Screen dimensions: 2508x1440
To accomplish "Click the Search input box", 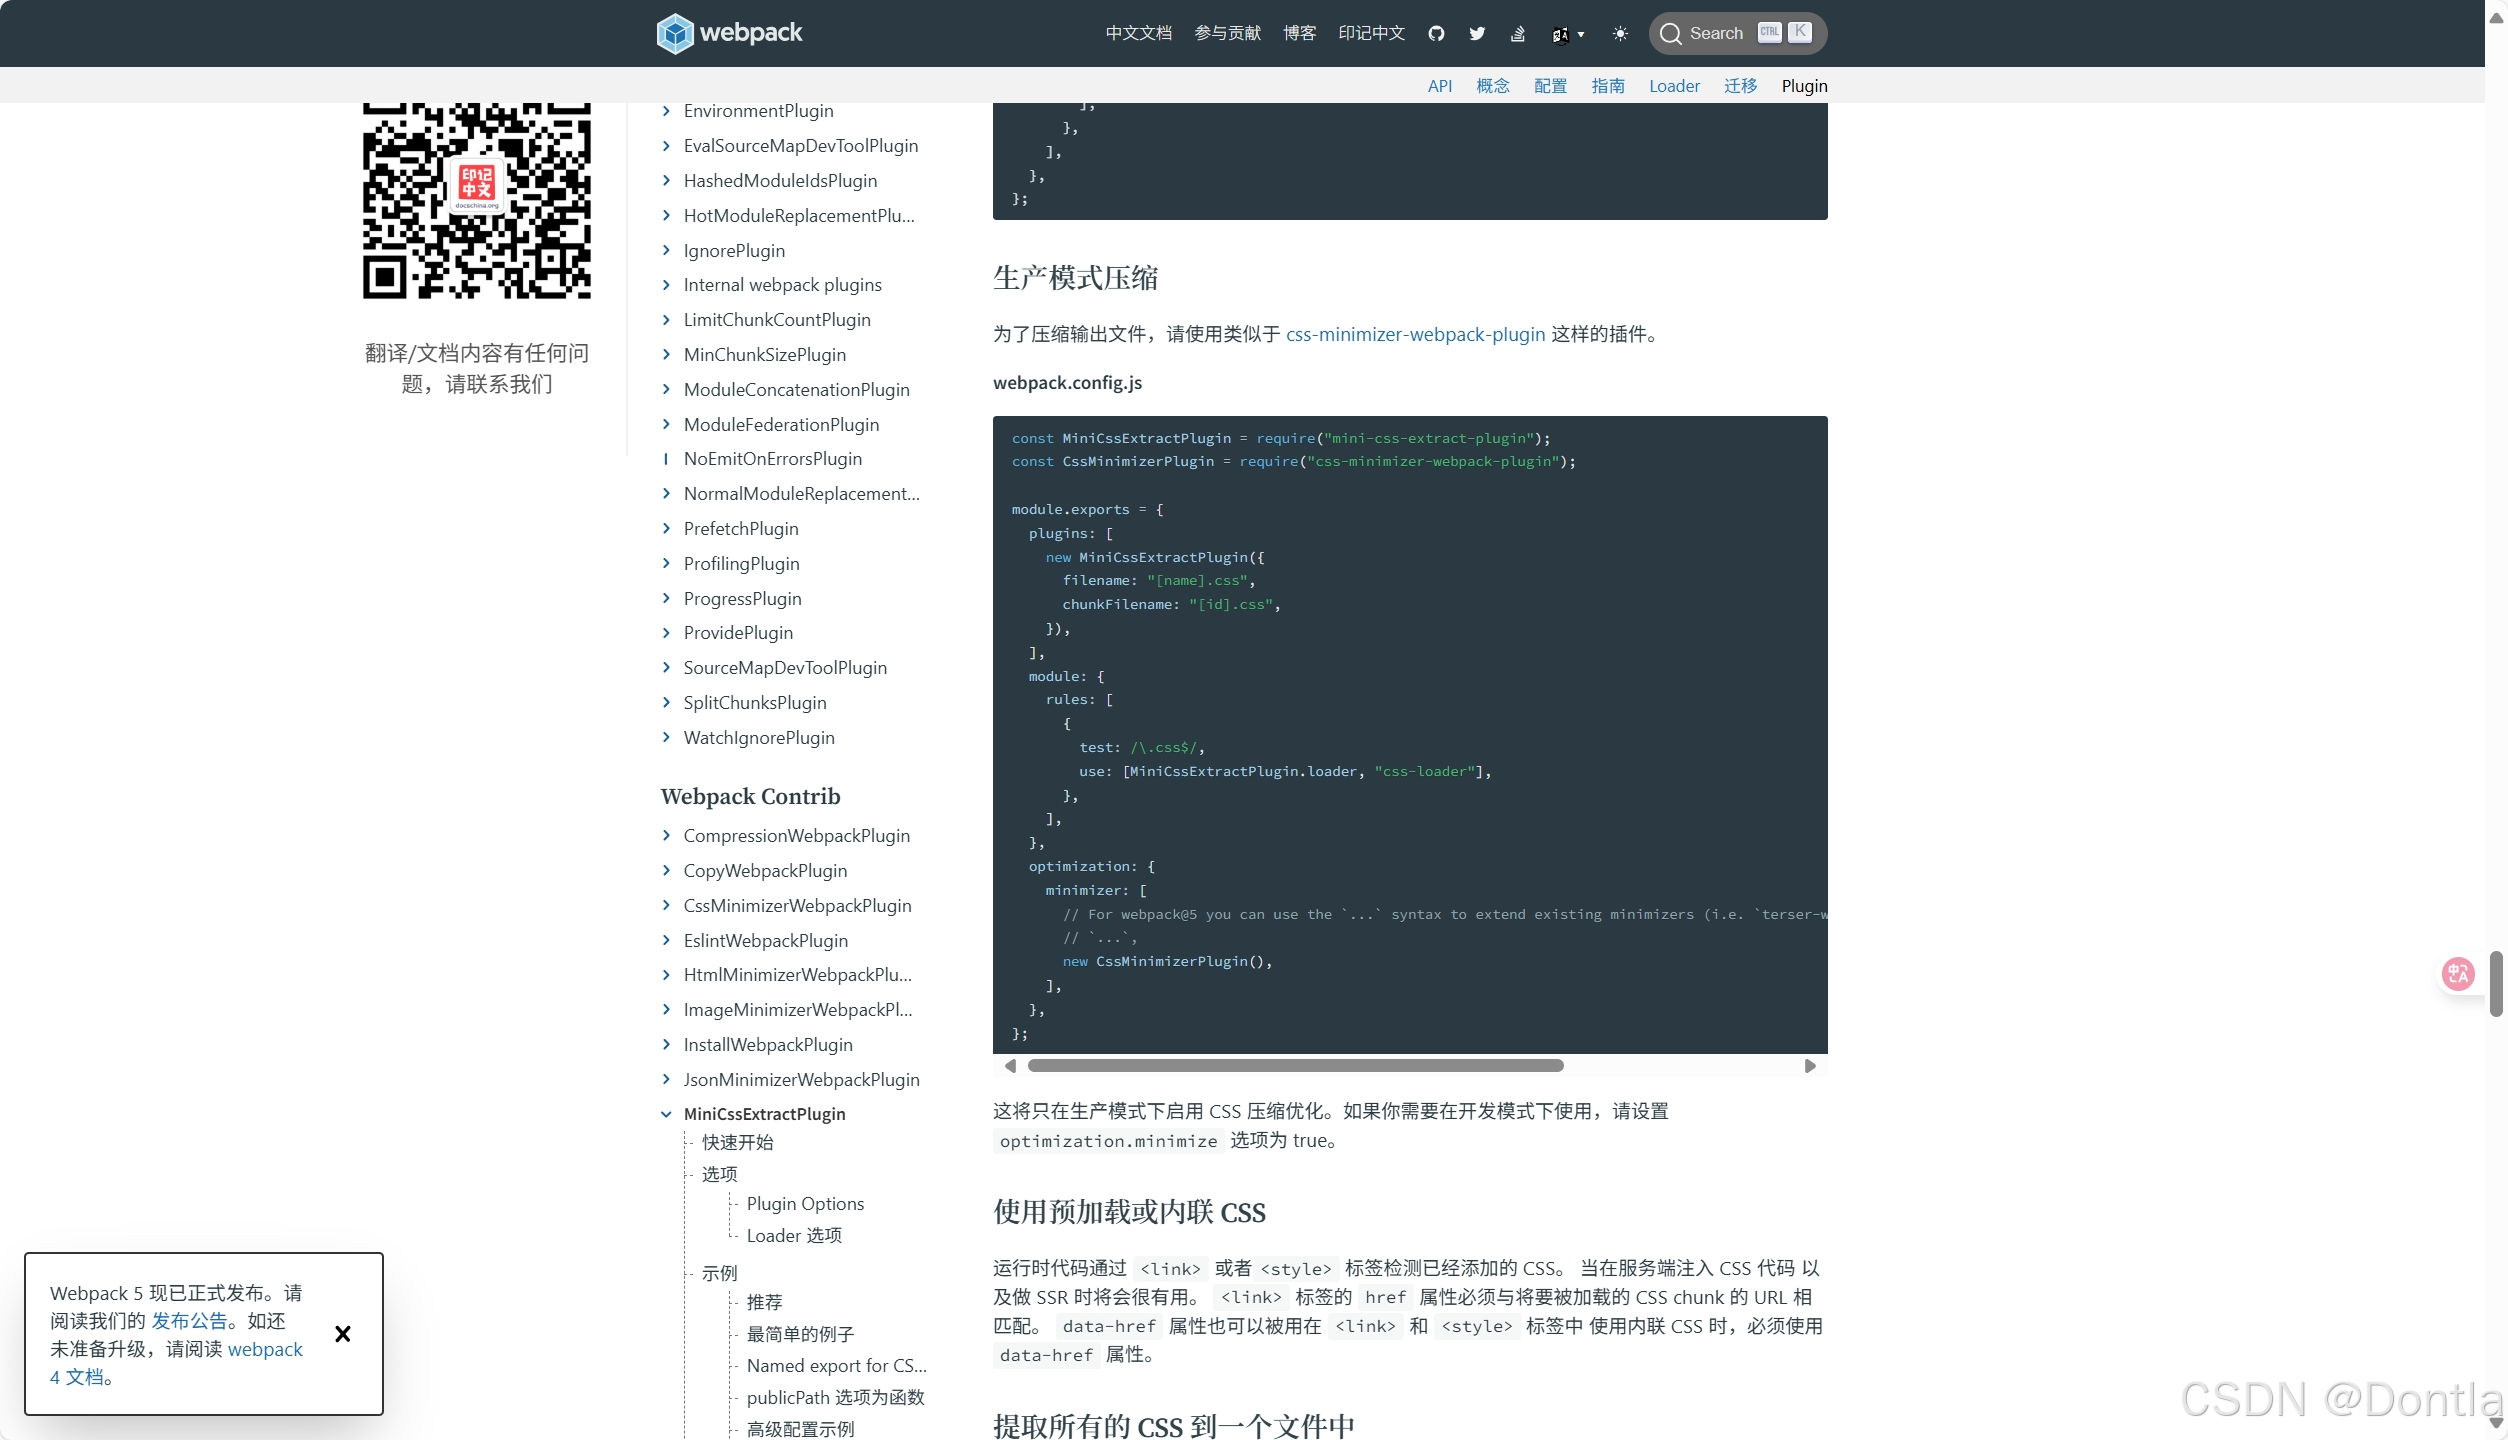I will coord(1716,33).
